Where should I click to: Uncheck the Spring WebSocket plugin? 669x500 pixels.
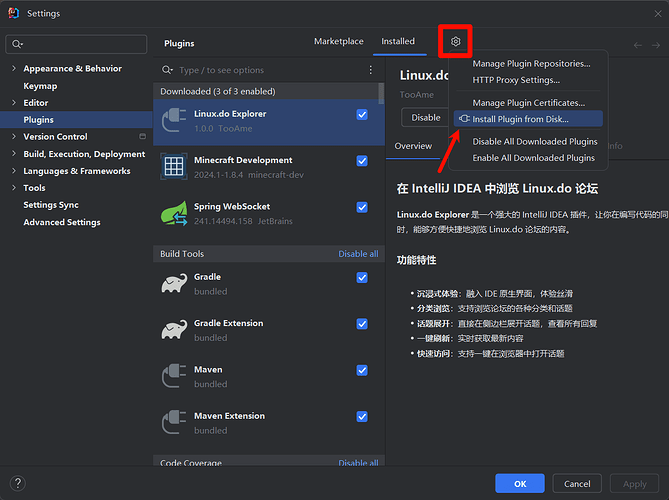coord(362,207)
